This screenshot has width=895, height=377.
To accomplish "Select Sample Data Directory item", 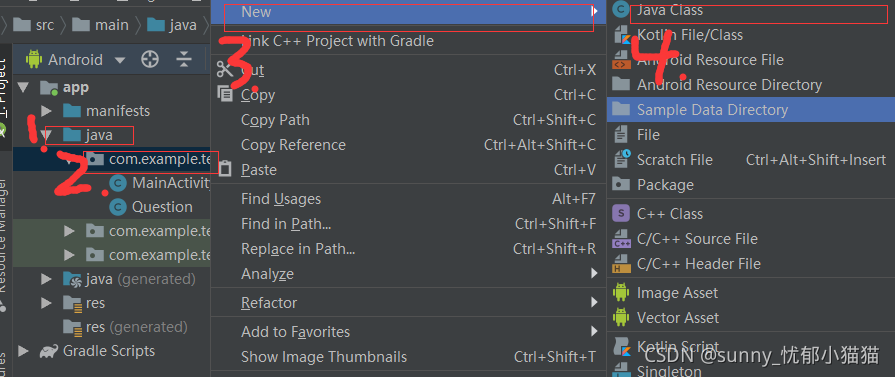I will coord(751,110).
